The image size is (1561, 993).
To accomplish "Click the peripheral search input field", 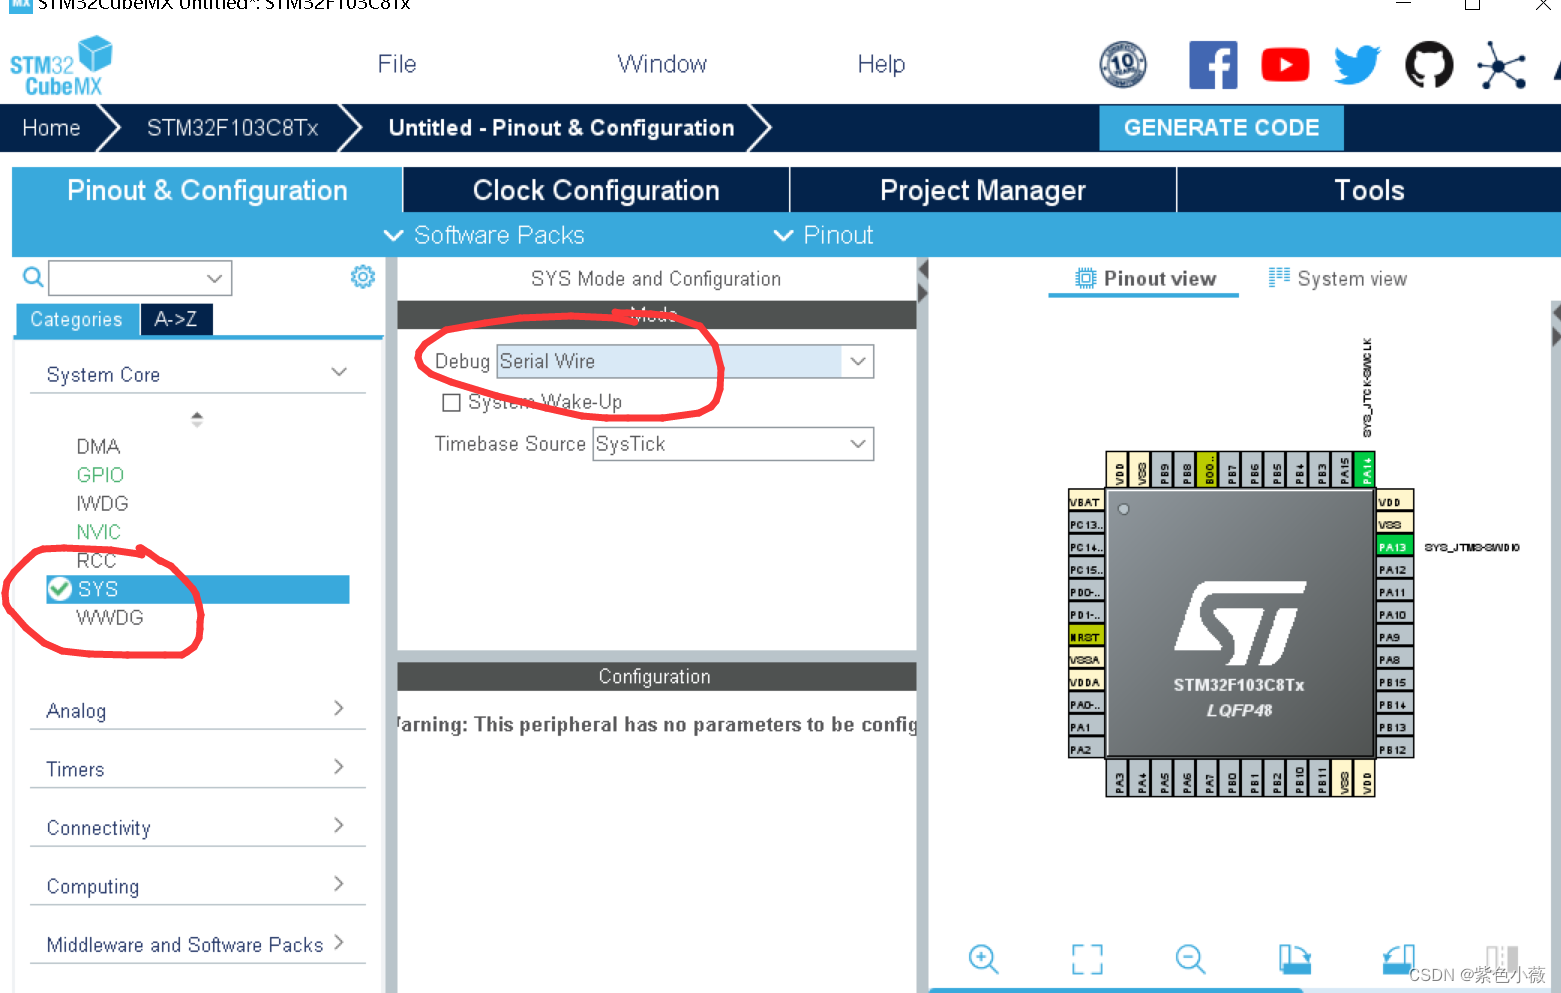I will tap(125, 277).
